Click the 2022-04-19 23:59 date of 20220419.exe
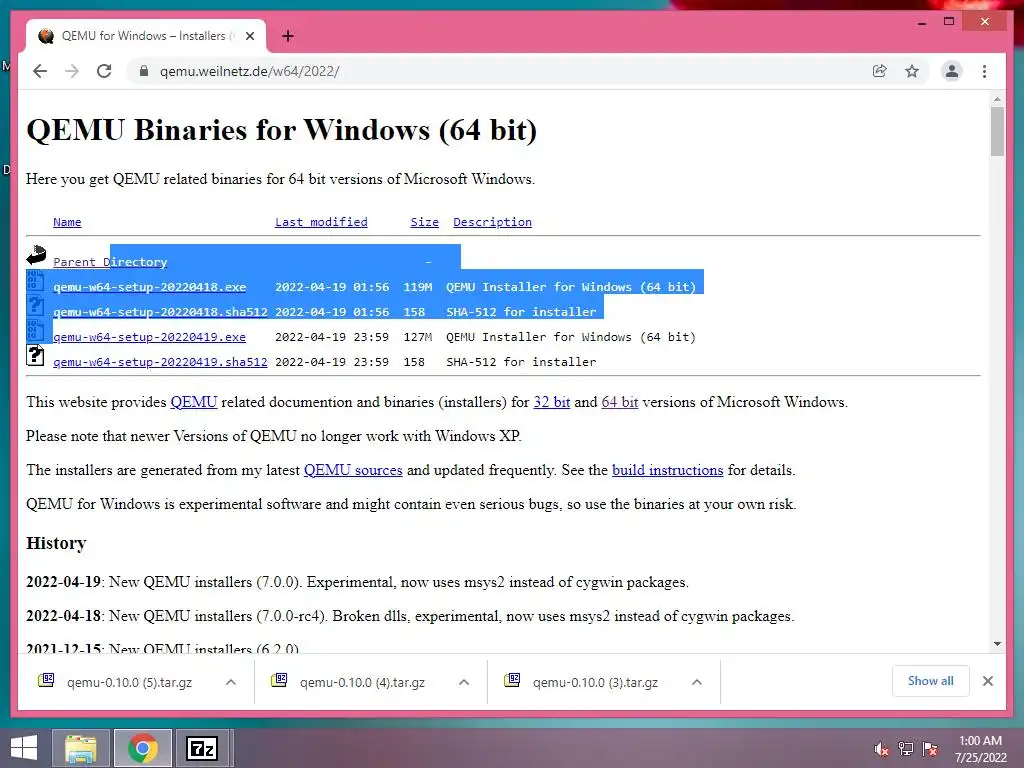 [x=332, y=337]
